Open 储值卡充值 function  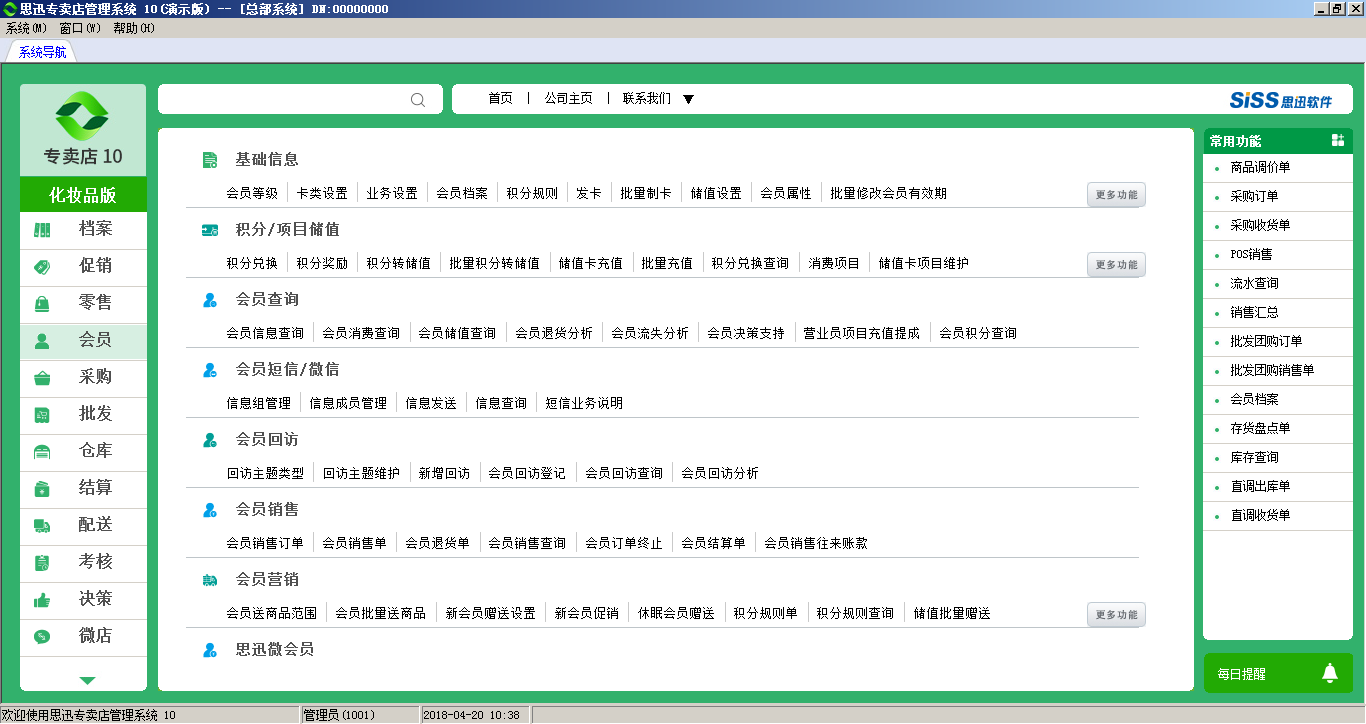tap(590, 263)
